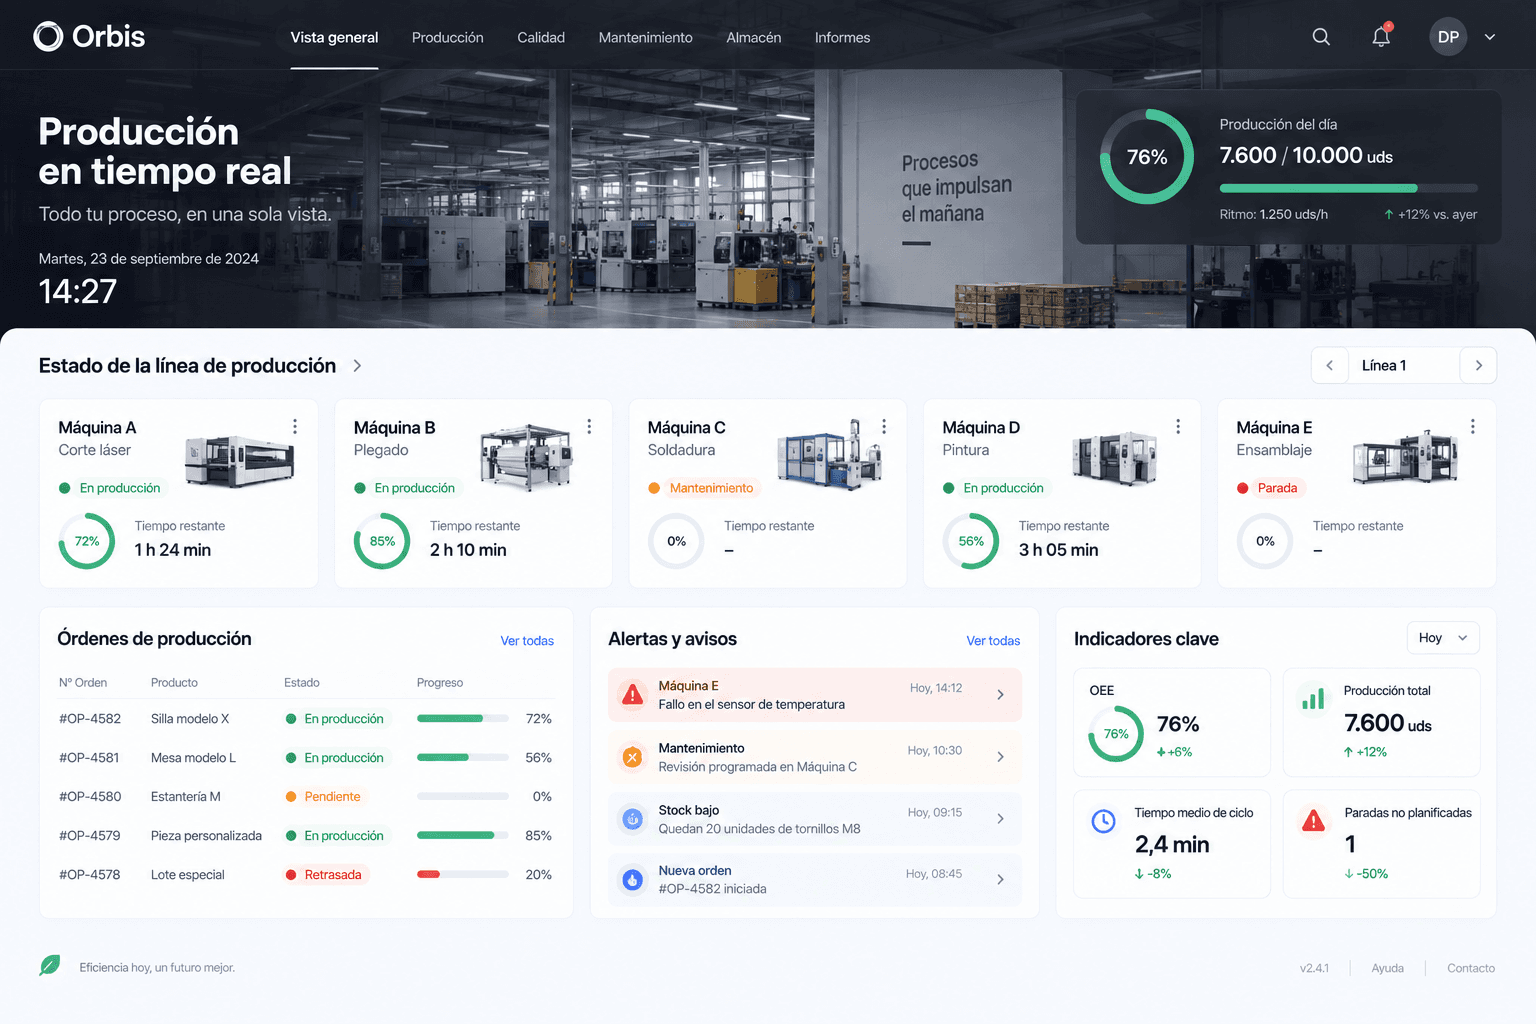The height and width of the screenshot is (1024, 1536).
Task: Open the notifications bell
Action: [1381, 37]
